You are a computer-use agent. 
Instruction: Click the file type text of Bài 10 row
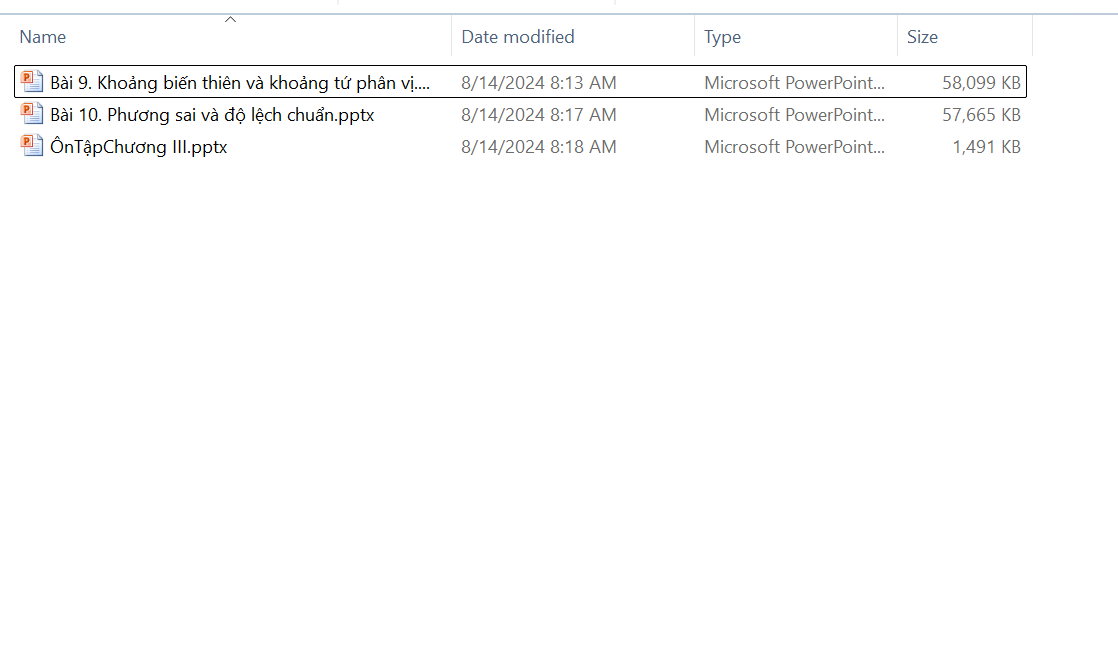pos(794,115)
